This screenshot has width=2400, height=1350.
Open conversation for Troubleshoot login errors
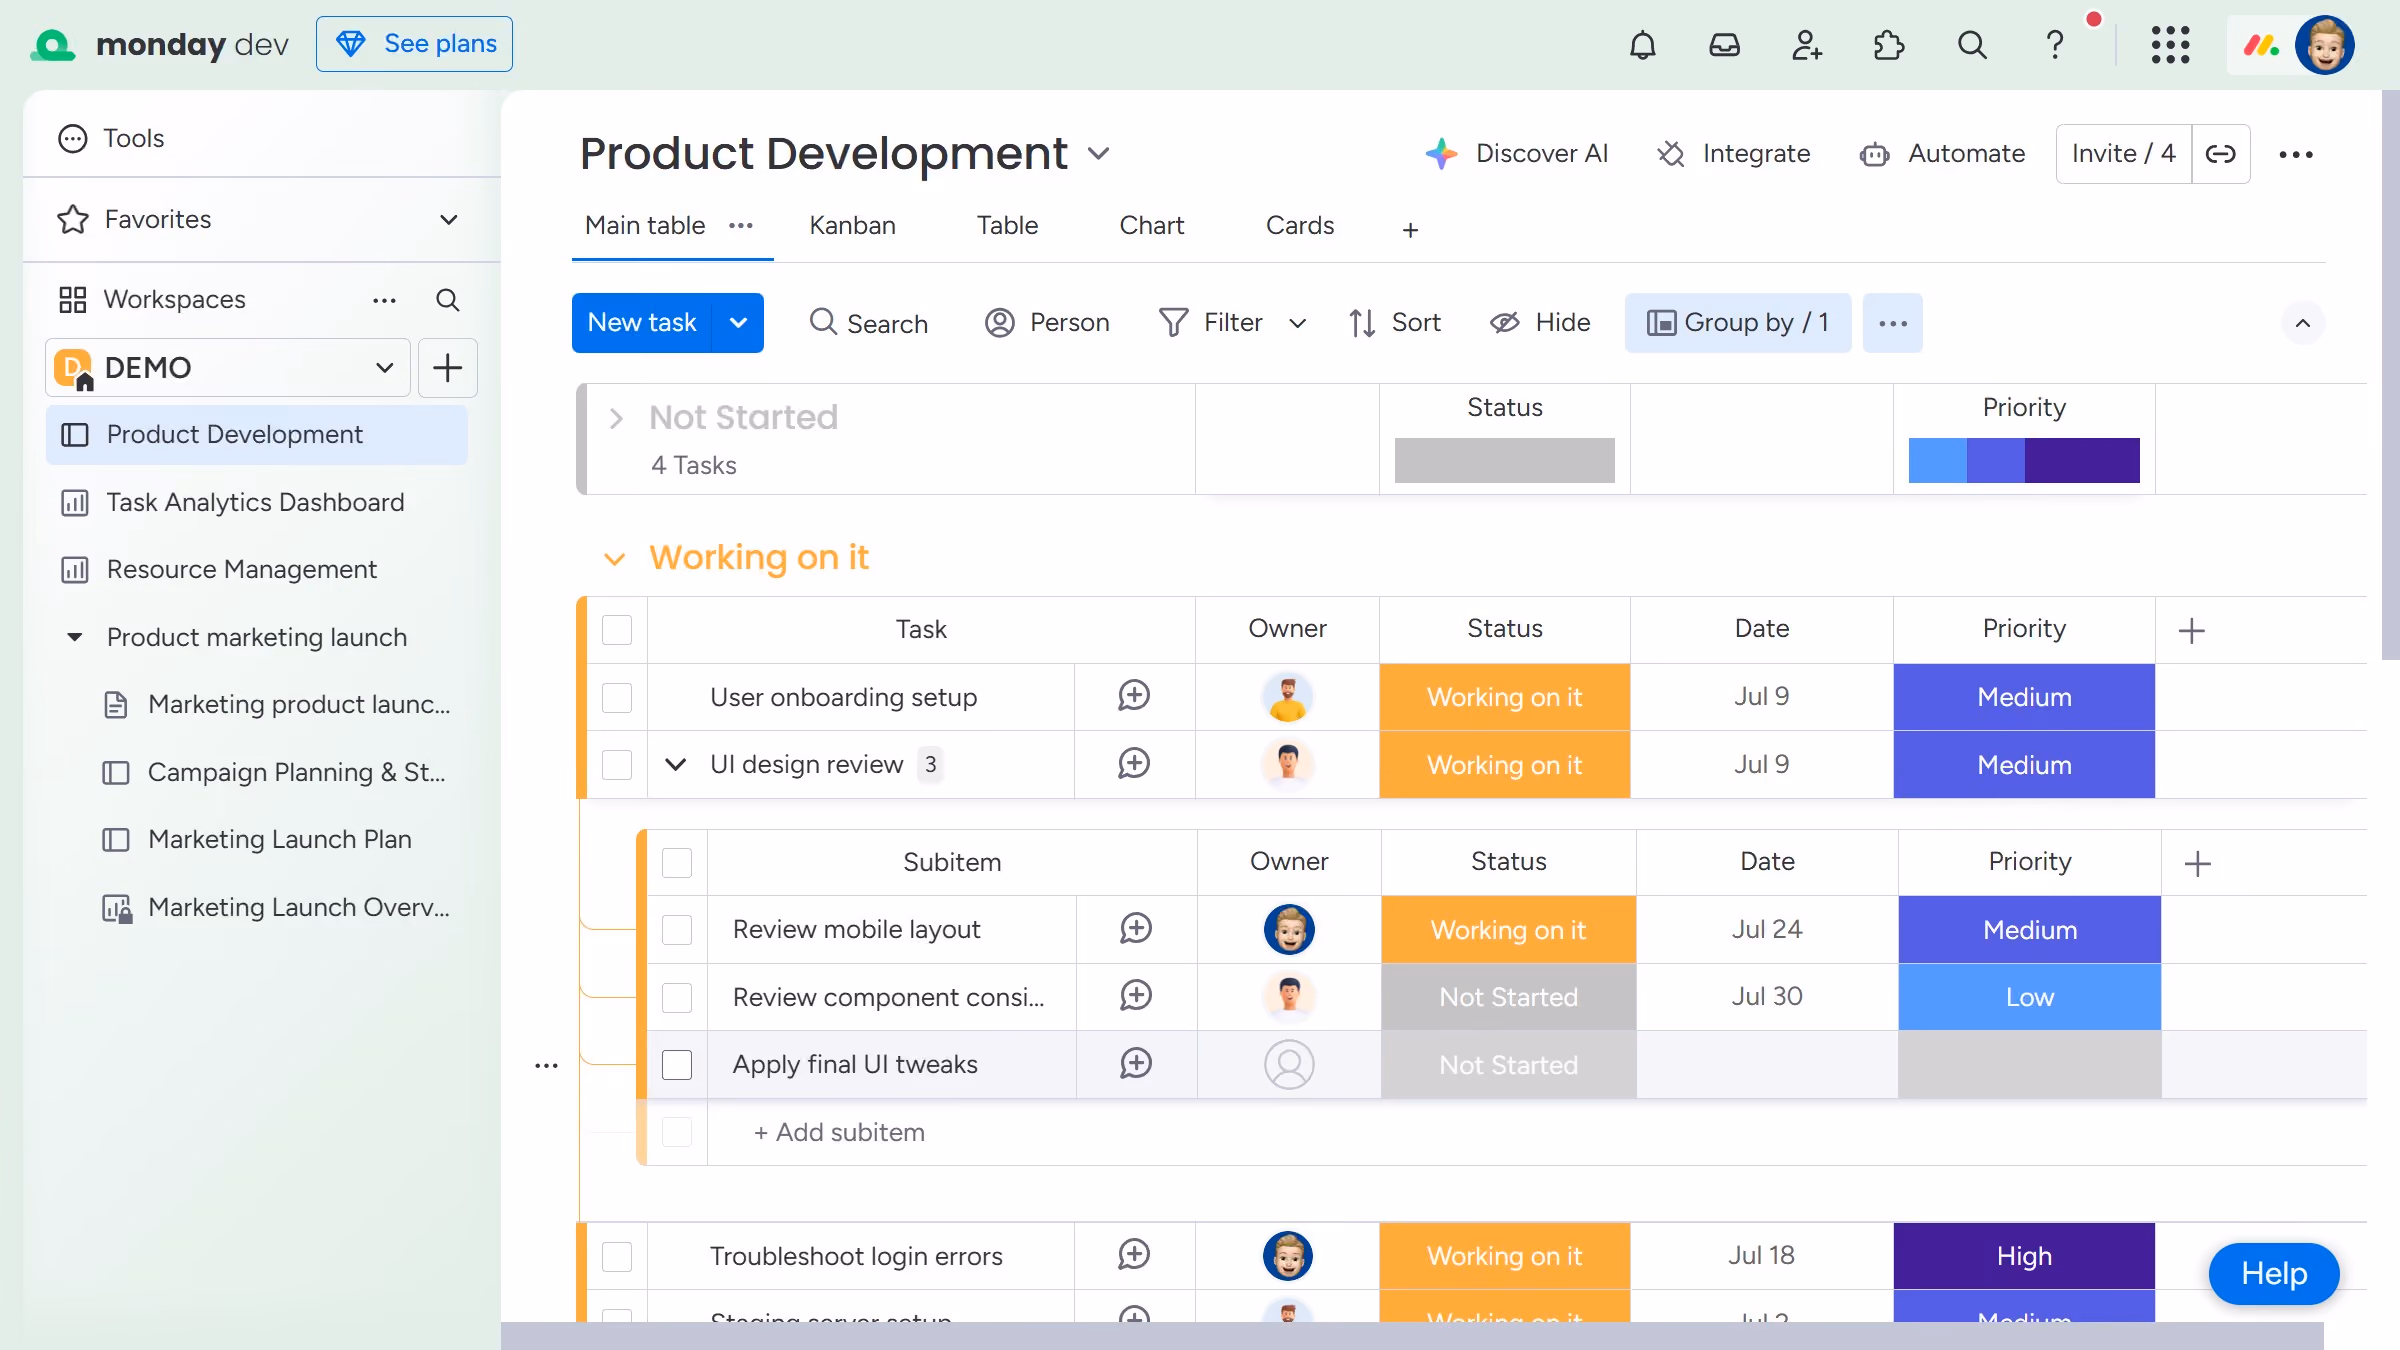1134,1256
